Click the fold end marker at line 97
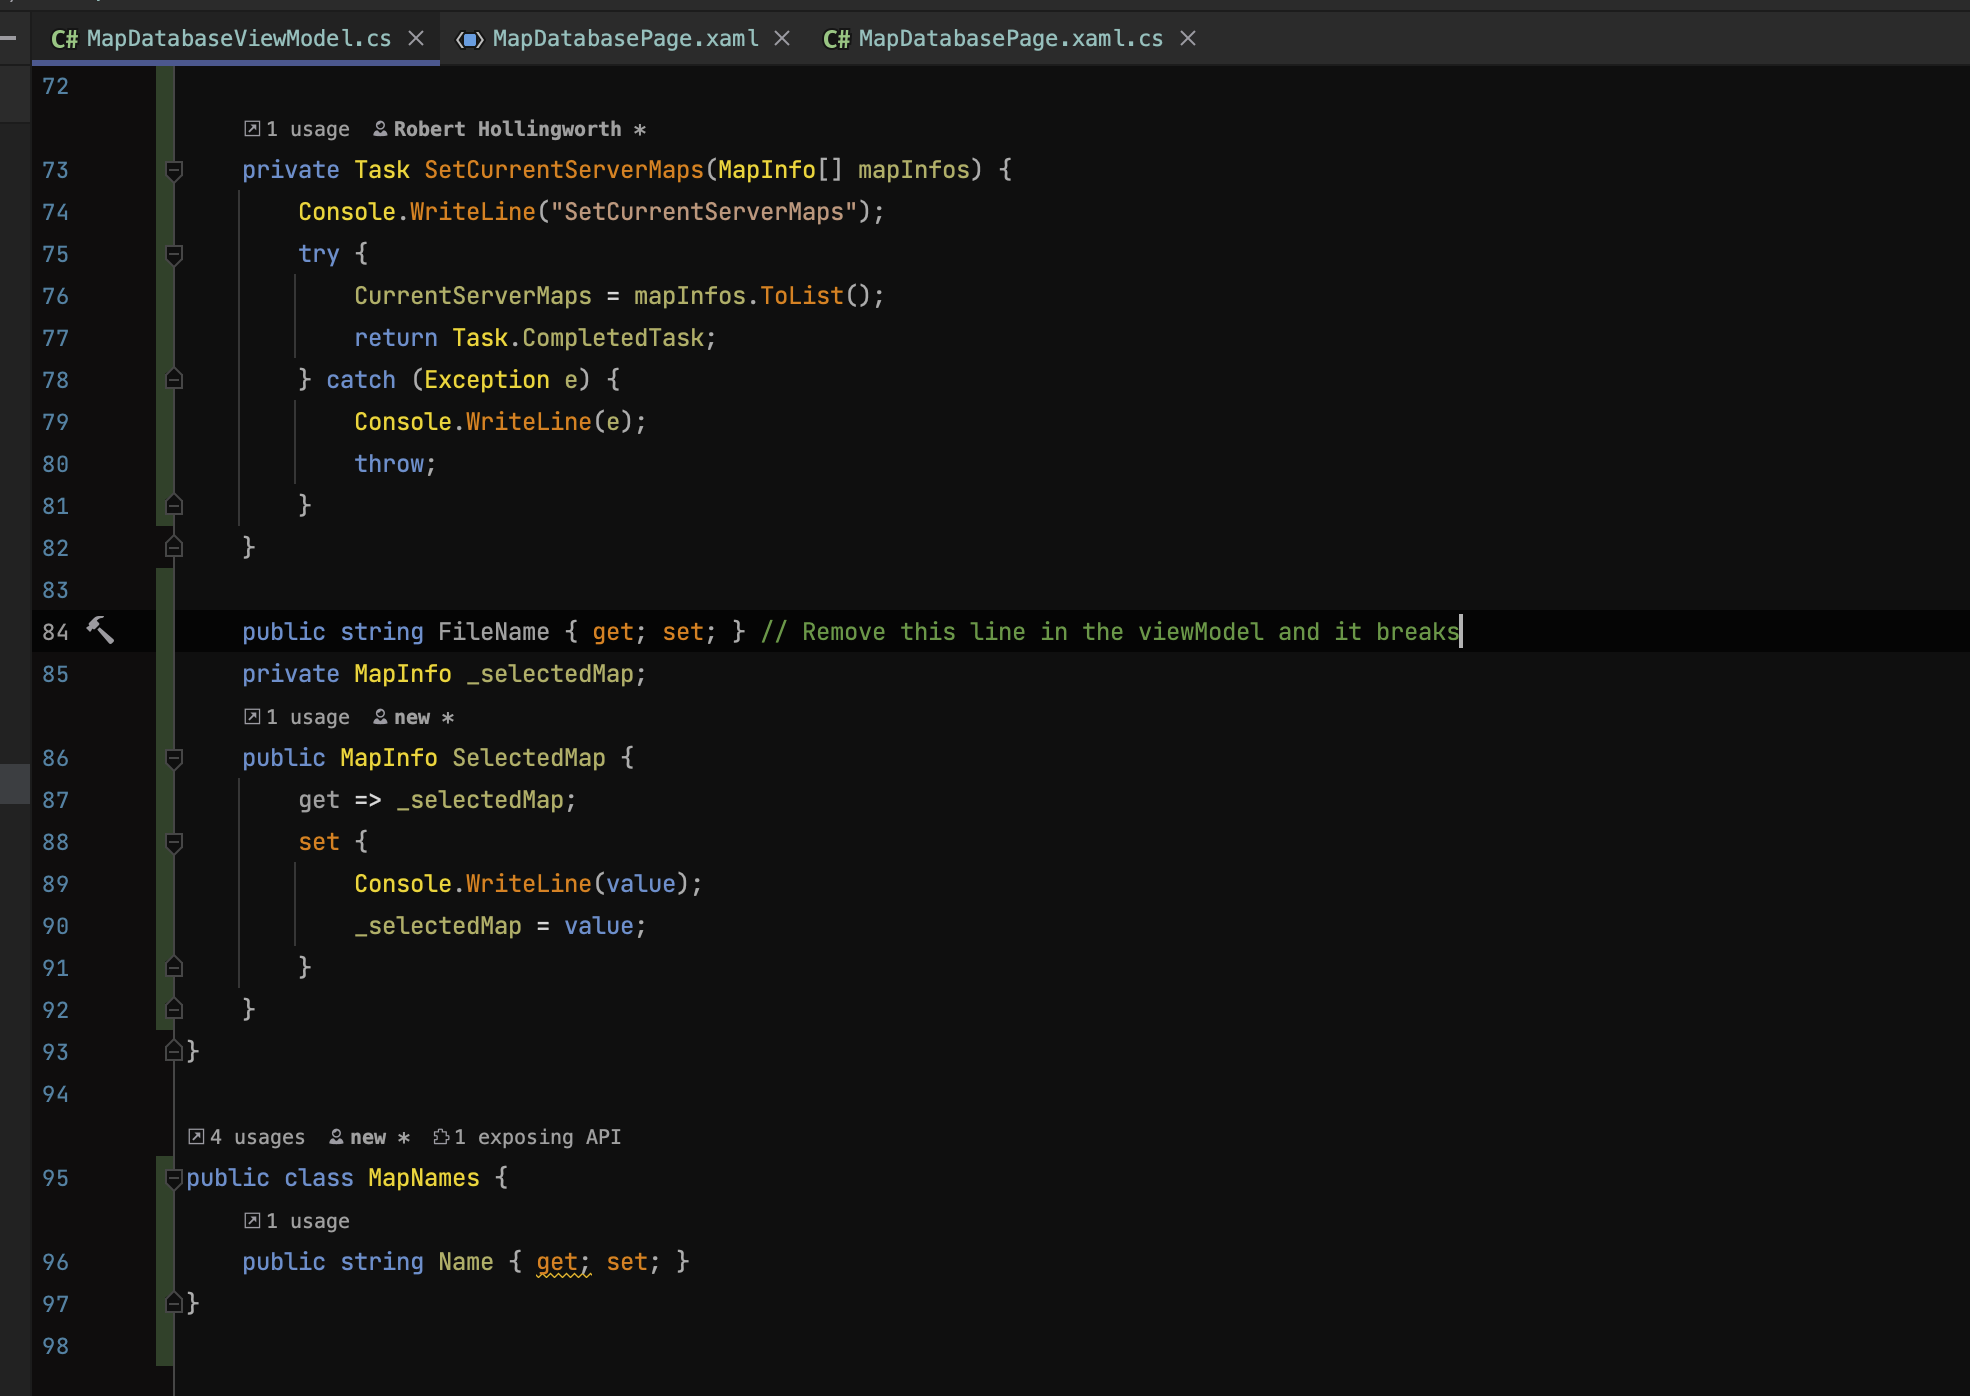 coord(174,1304)
